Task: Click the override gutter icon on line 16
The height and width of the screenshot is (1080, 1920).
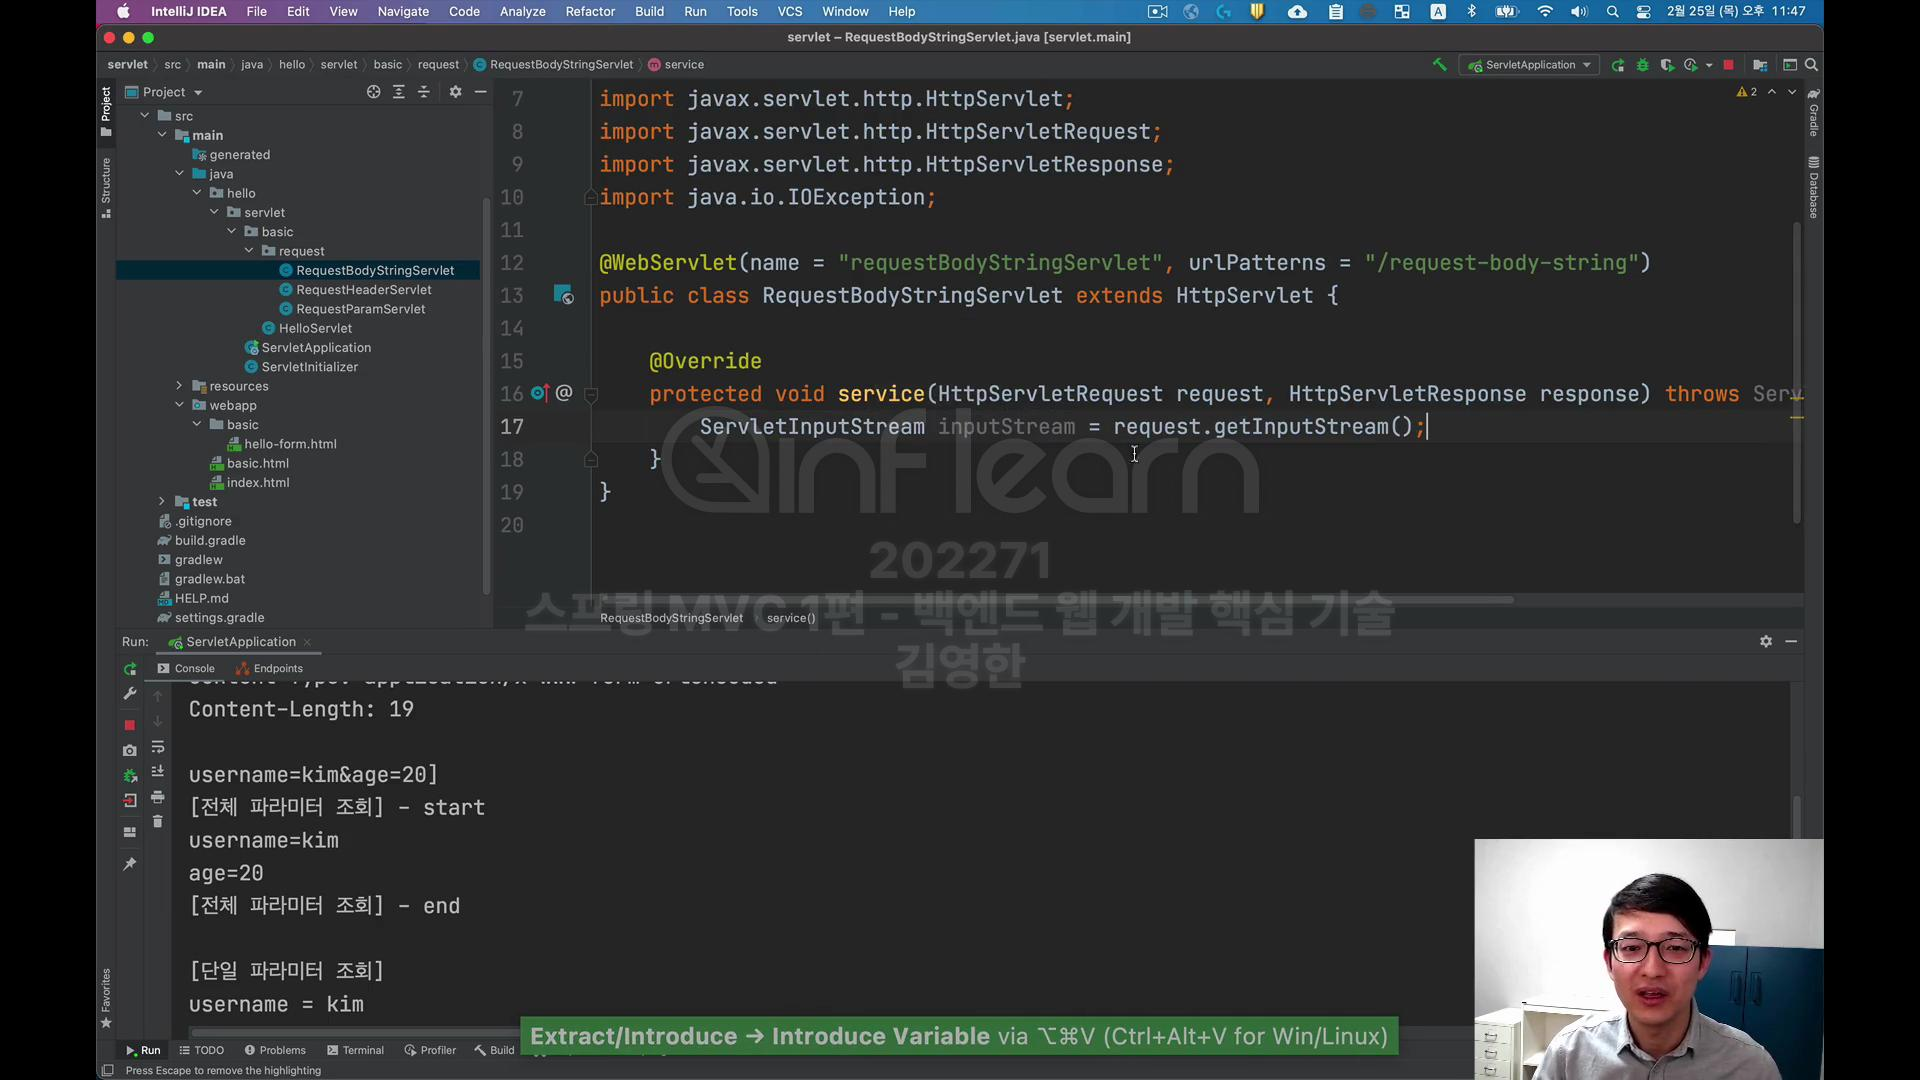Action: click(540, 393)
